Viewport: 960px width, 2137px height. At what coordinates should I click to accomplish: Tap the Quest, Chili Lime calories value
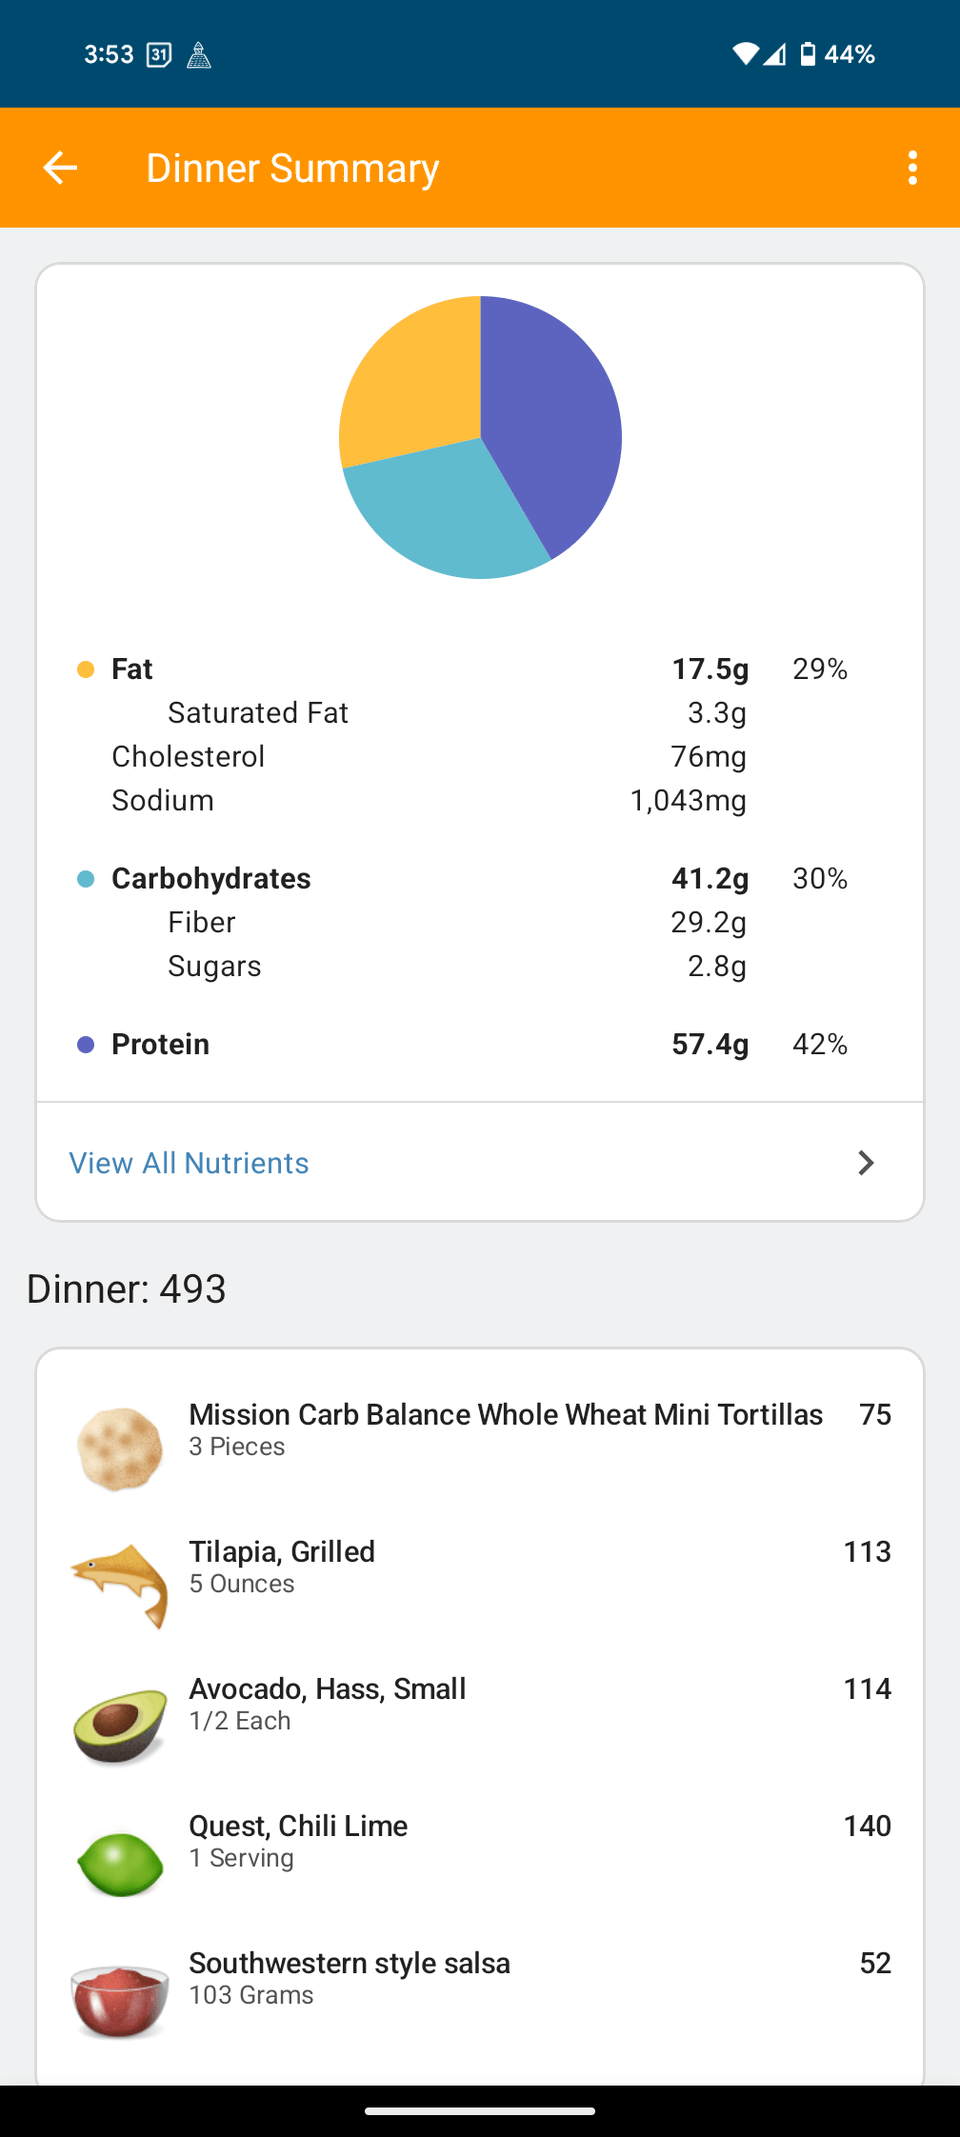(x=867, y=1826)
